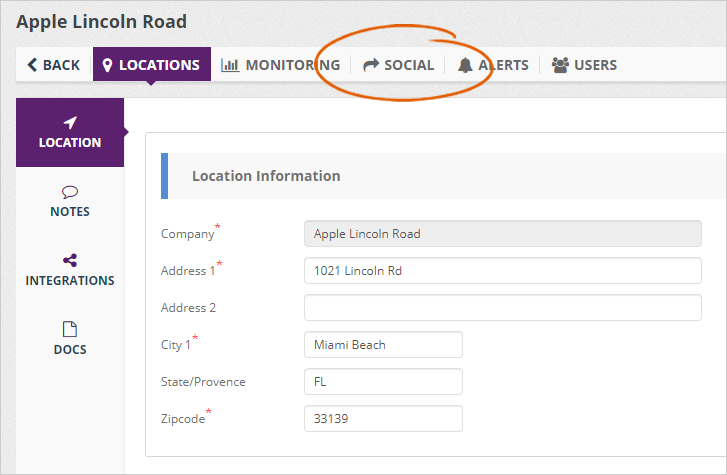
Task: Focus the empty Address 2 field
Action: tap(502, 308)
